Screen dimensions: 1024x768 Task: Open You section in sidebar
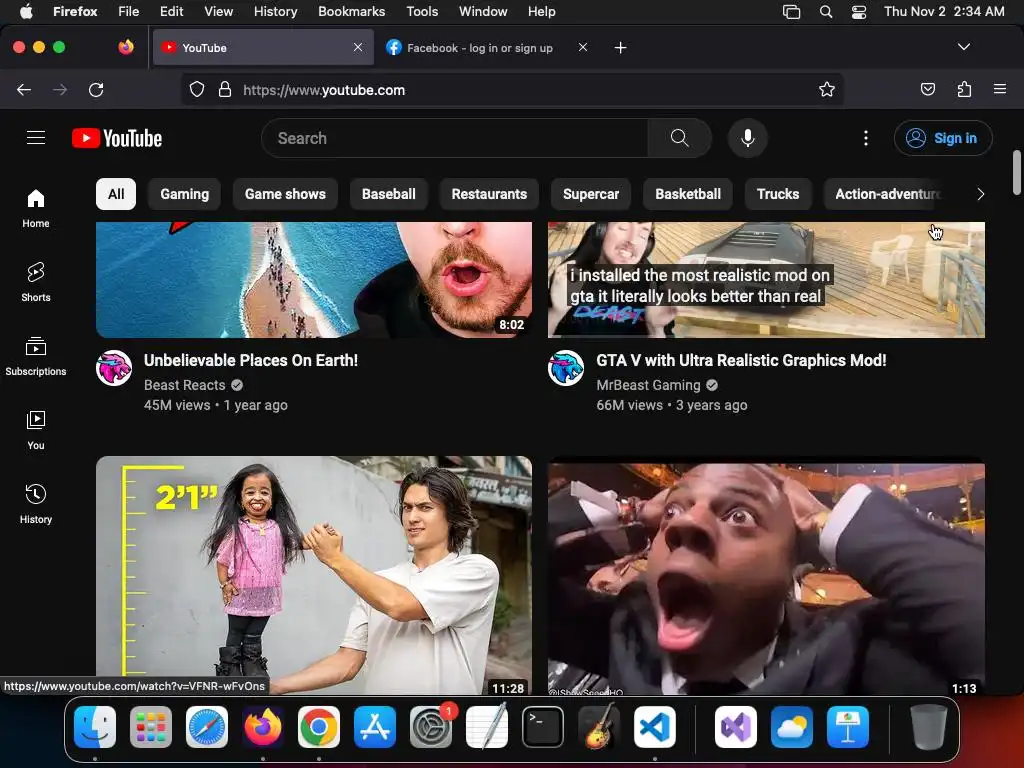tap(36, 430)
